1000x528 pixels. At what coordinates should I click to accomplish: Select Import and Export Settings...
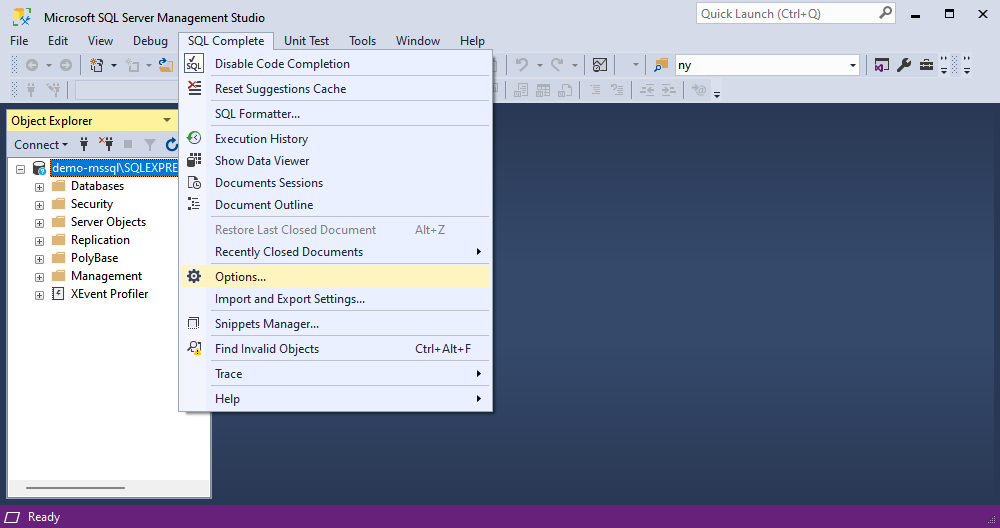click(x=335, y=298)
